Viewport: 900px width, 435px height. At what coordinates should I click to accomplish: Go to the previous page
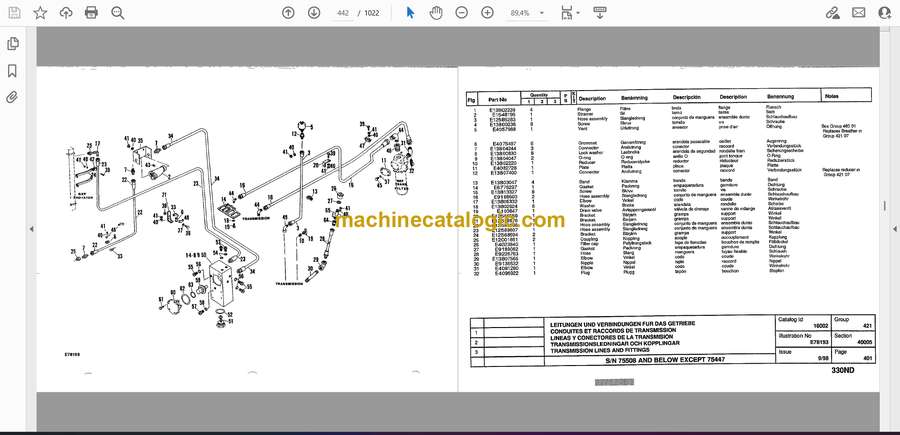(x=288, y=13)
